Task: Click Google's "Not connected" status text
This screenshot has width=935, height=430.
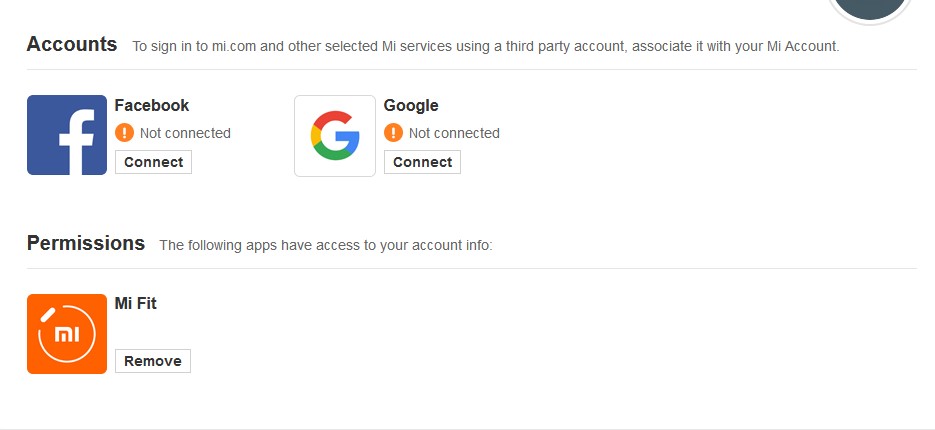Action: pos(454,133)
